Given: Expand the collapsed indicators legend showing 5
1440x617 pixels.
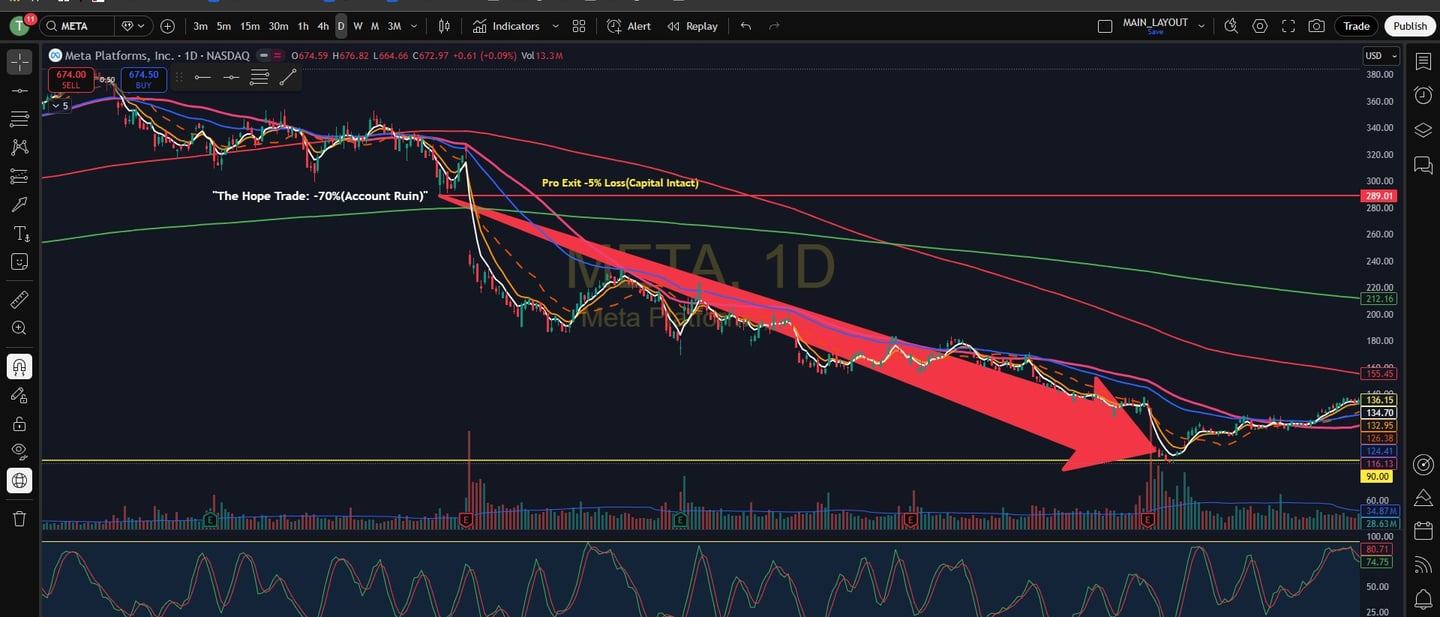Looking at the screenshot, I should tap(60, 105).
